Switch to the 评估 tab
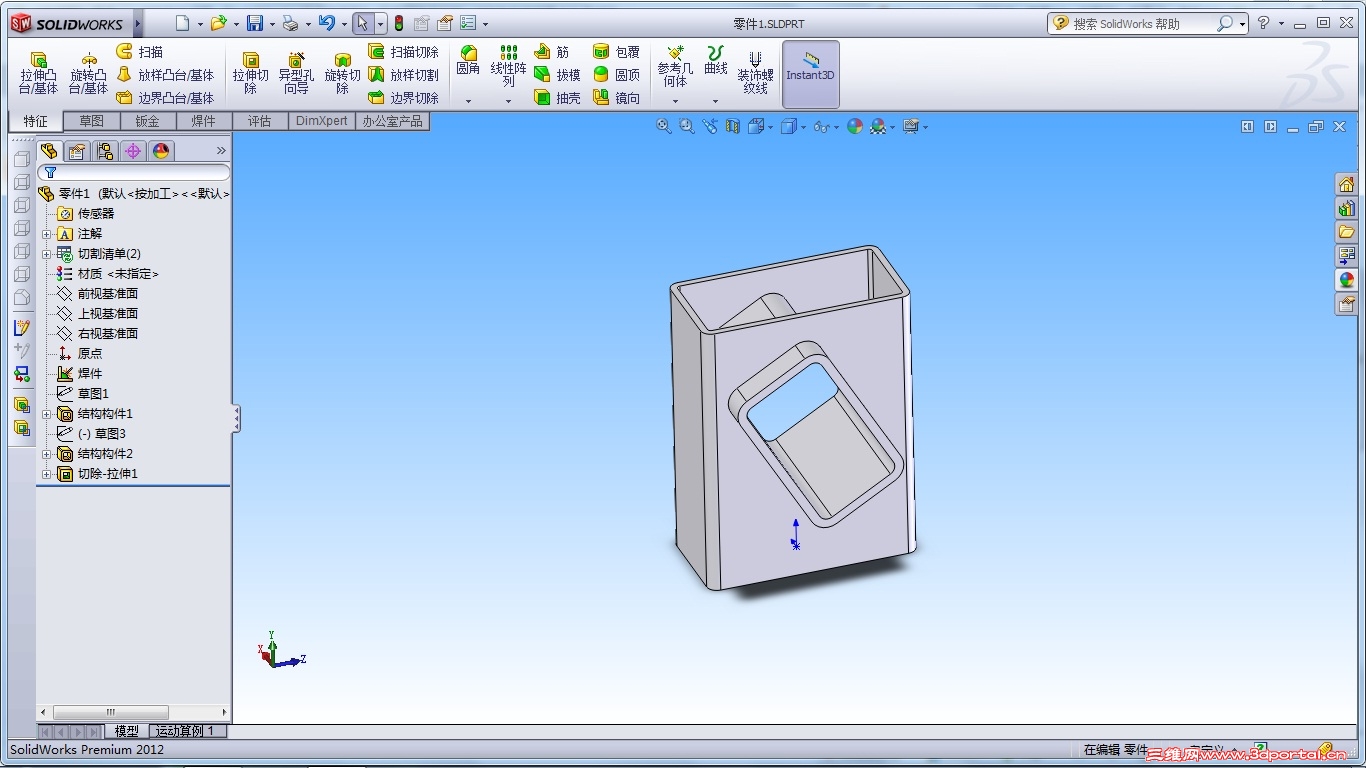Image resolution: width=1366 pixels, height=768 pixels. pos(260,121)
